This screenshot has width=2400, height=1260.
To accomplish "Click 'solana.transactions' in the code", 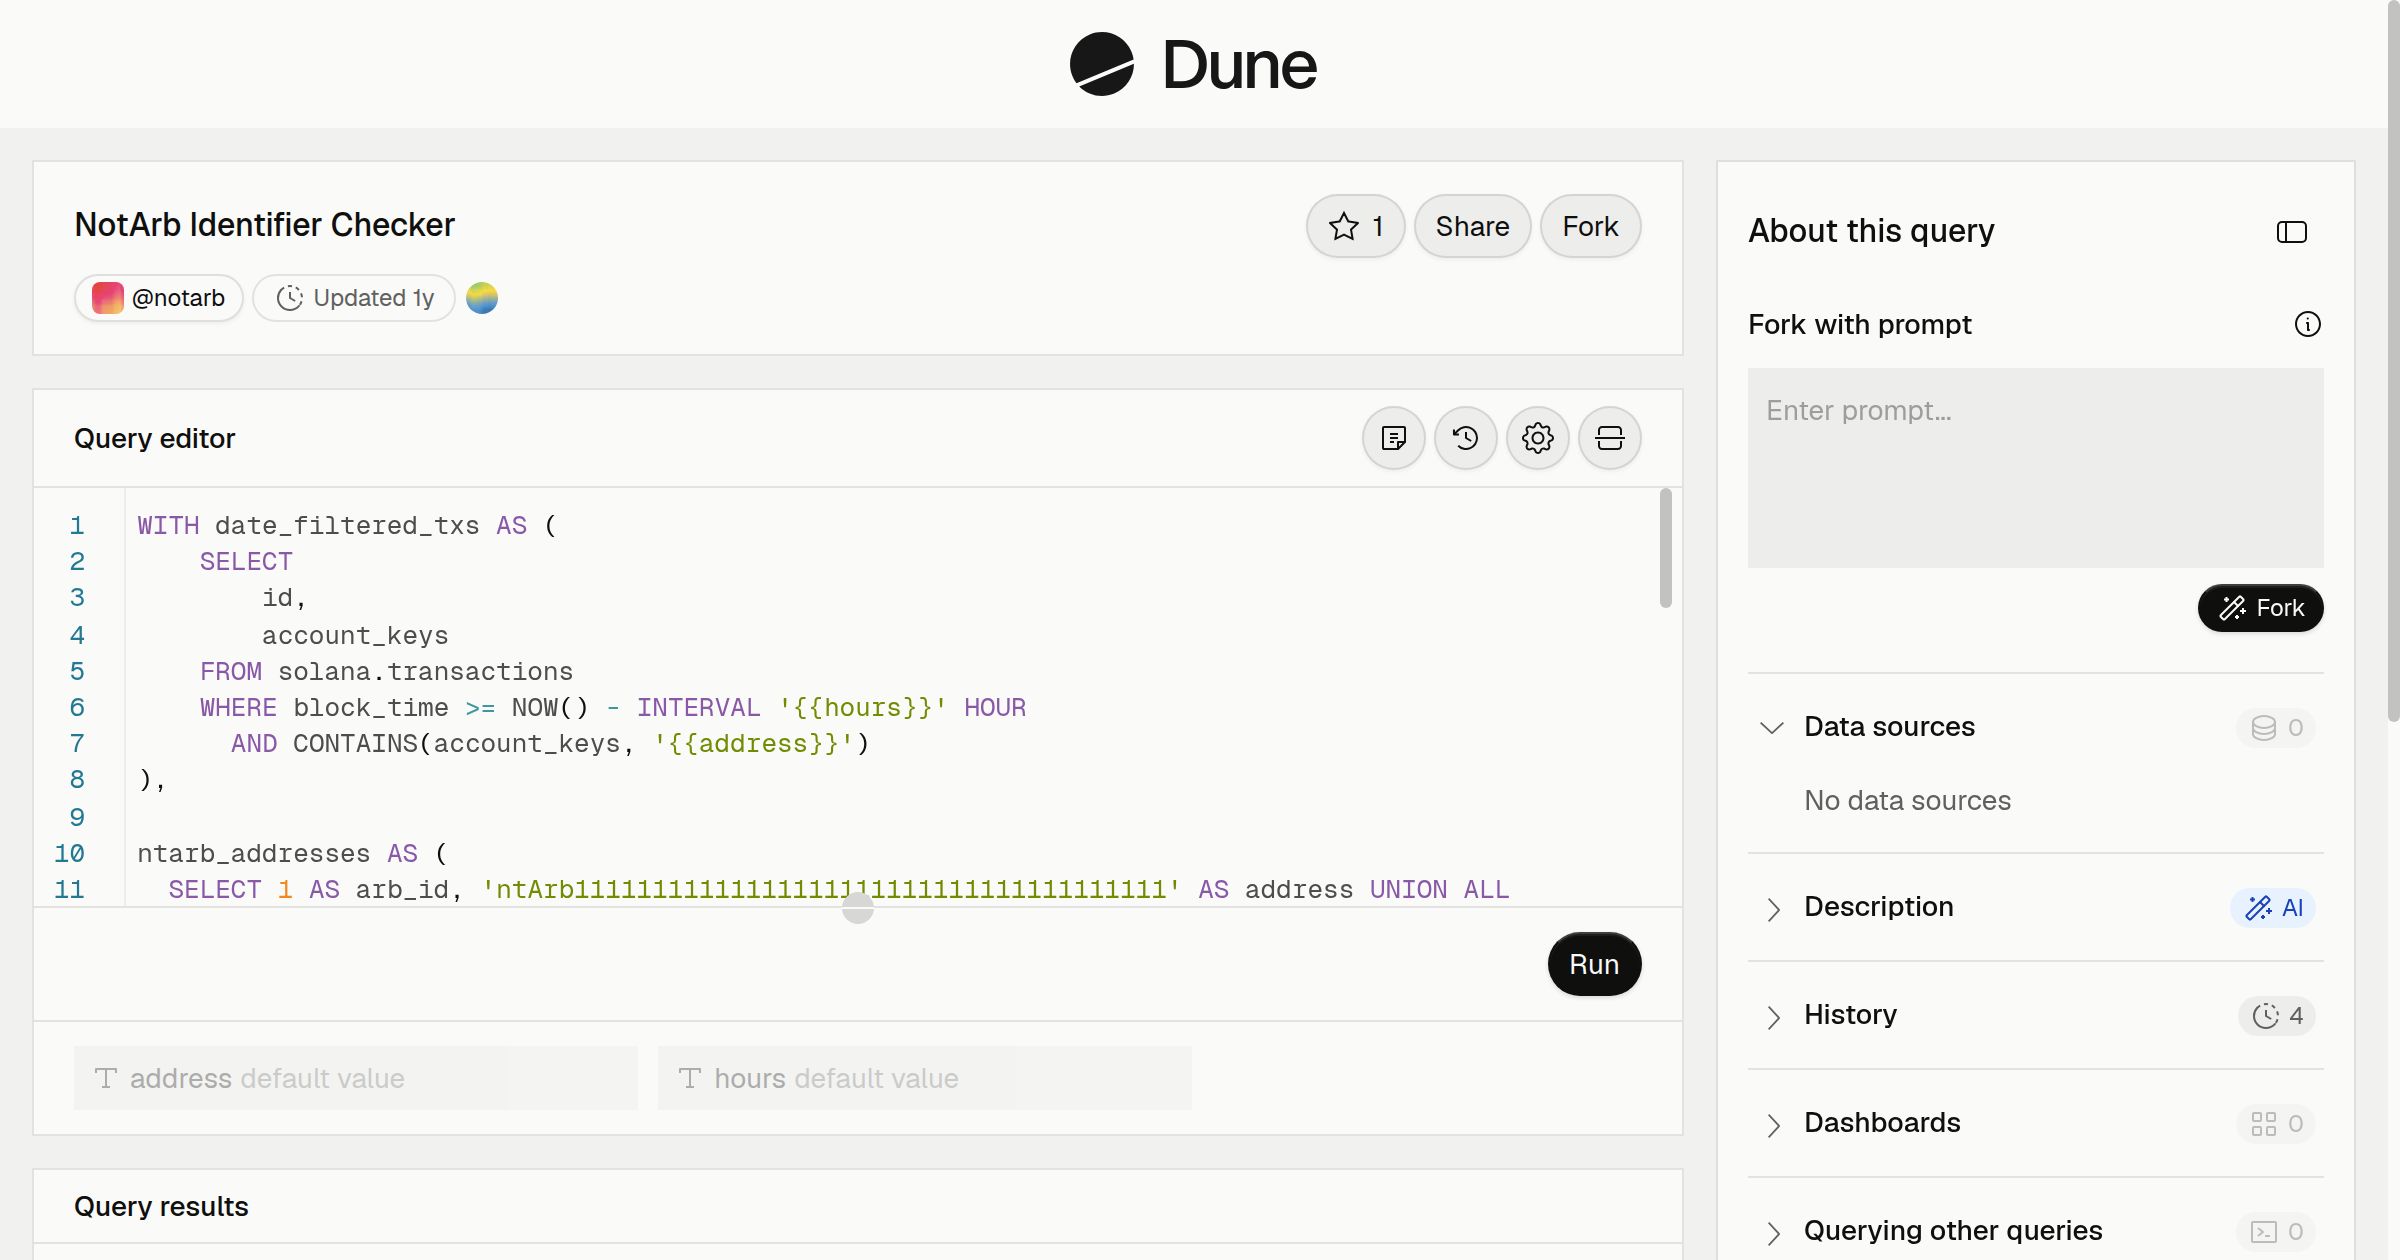I will click(425, 672).
